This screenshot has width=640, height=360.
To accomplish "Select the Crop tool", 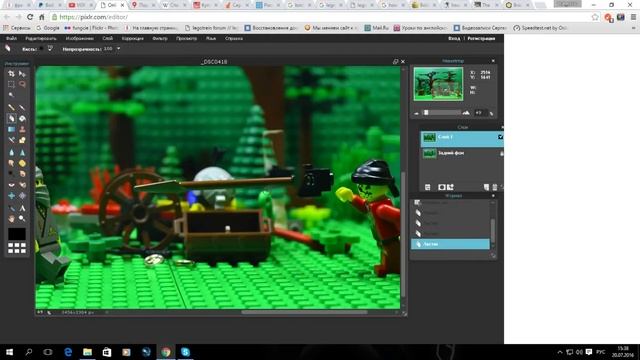I will tap(11, 74).
